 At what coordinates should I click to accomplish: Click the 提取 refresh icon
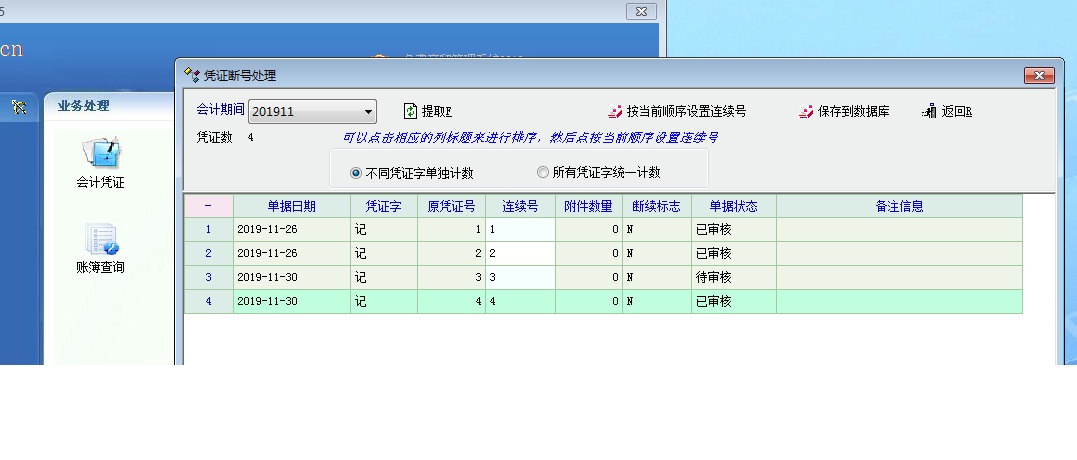tap(410, 111)
